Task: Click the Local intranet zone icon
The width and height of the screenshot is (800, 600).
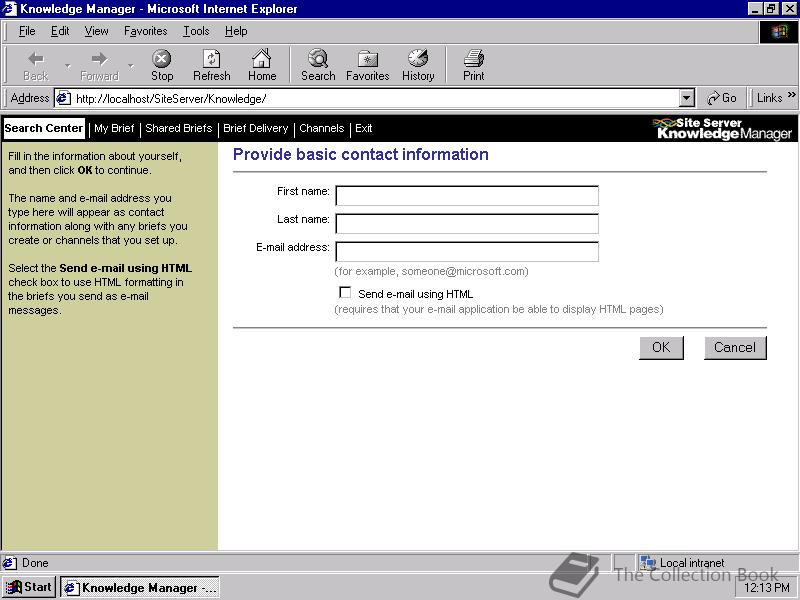Action: (647, 563)
